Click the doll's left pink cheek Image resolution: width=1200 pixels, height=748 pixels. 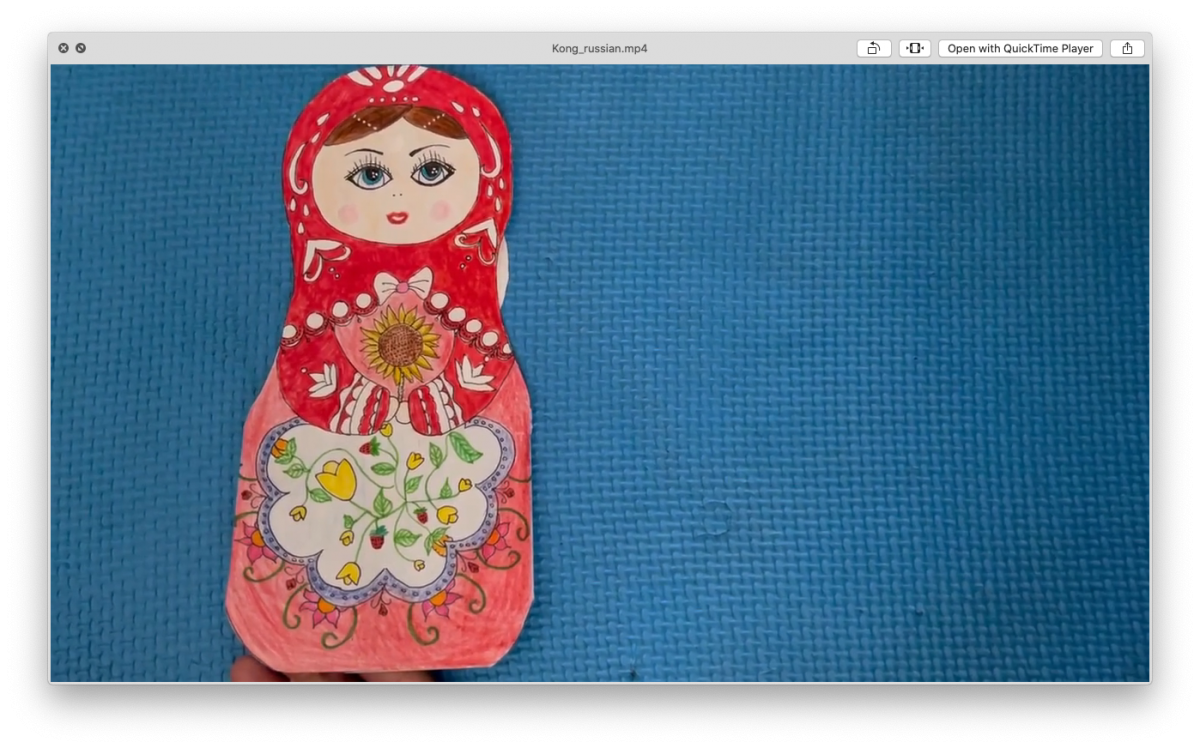(347, 213)
